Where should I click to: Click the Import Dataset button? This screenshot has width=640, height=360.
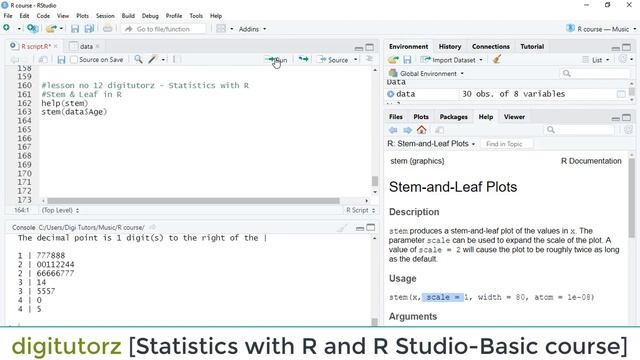(x=452, y=60)
